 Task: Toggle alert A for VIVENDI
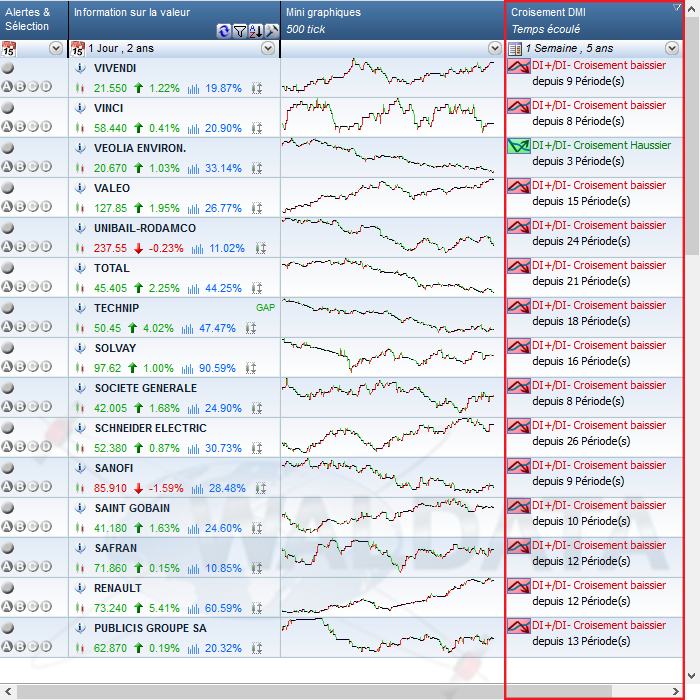pyautogui.click(x=7, y=87)
